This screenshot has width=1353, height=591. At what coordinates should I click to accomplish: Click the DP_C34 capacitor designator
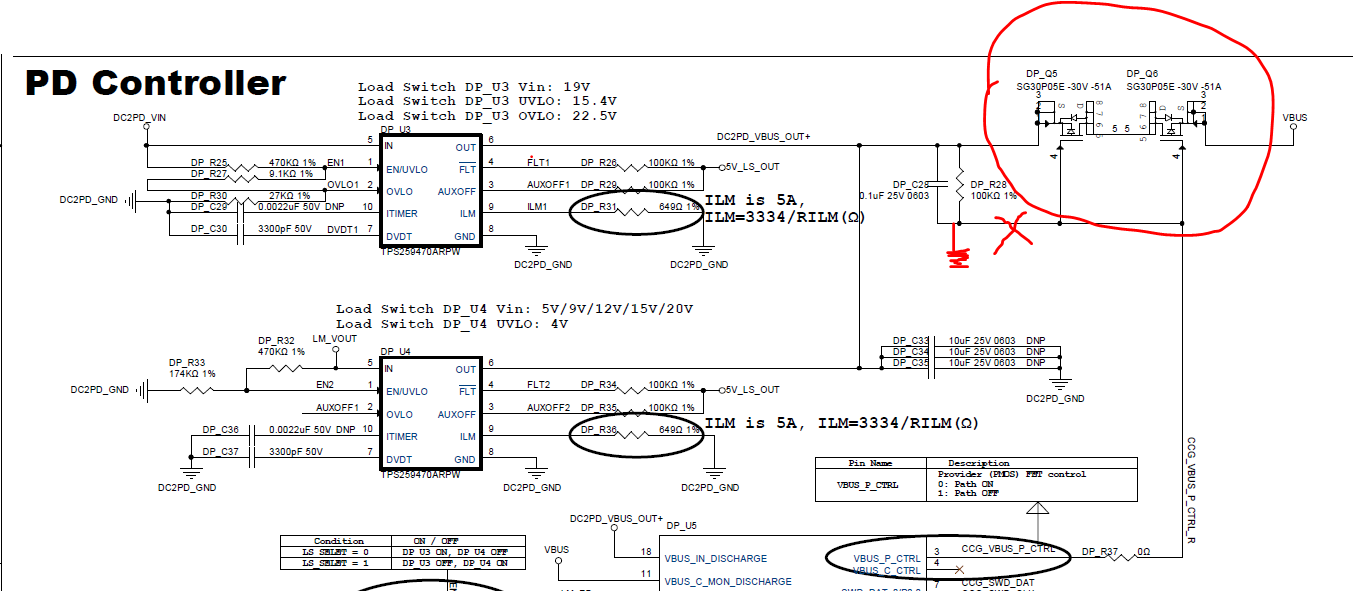[x=911, y=352]
